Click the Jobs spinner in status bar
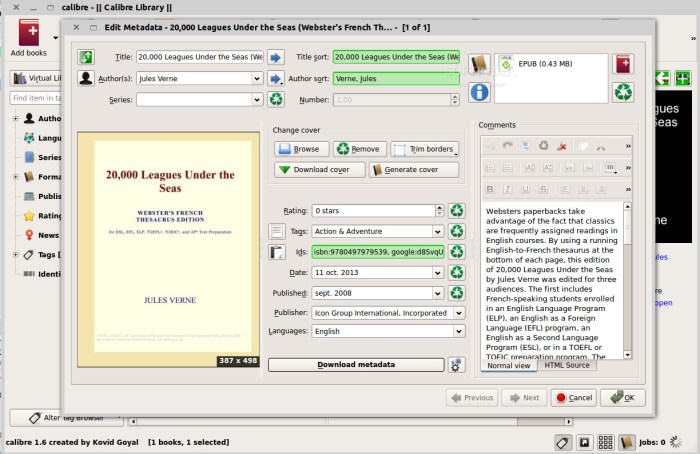This screenshot has width=700, height=454. coord(675,442)
